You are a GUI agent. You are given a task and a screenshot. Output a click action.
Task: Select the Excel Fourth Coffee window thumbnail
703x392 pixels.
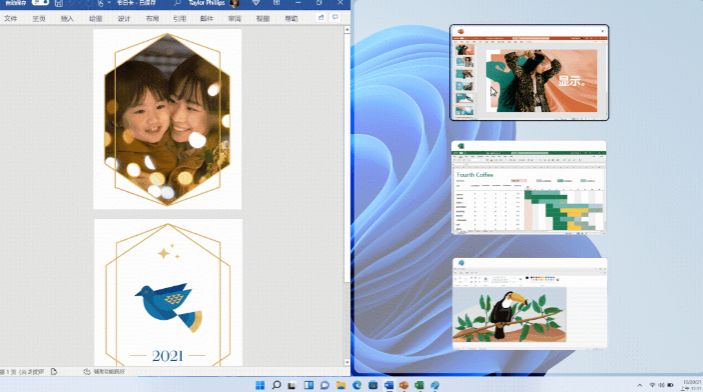[529, 187]
